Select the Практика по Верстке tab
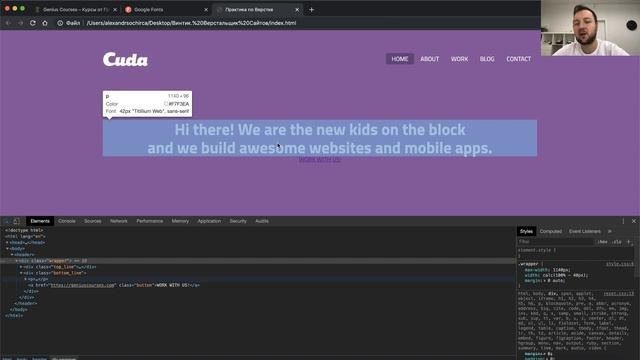Screen dimensions: 640x360 (257, 9)
